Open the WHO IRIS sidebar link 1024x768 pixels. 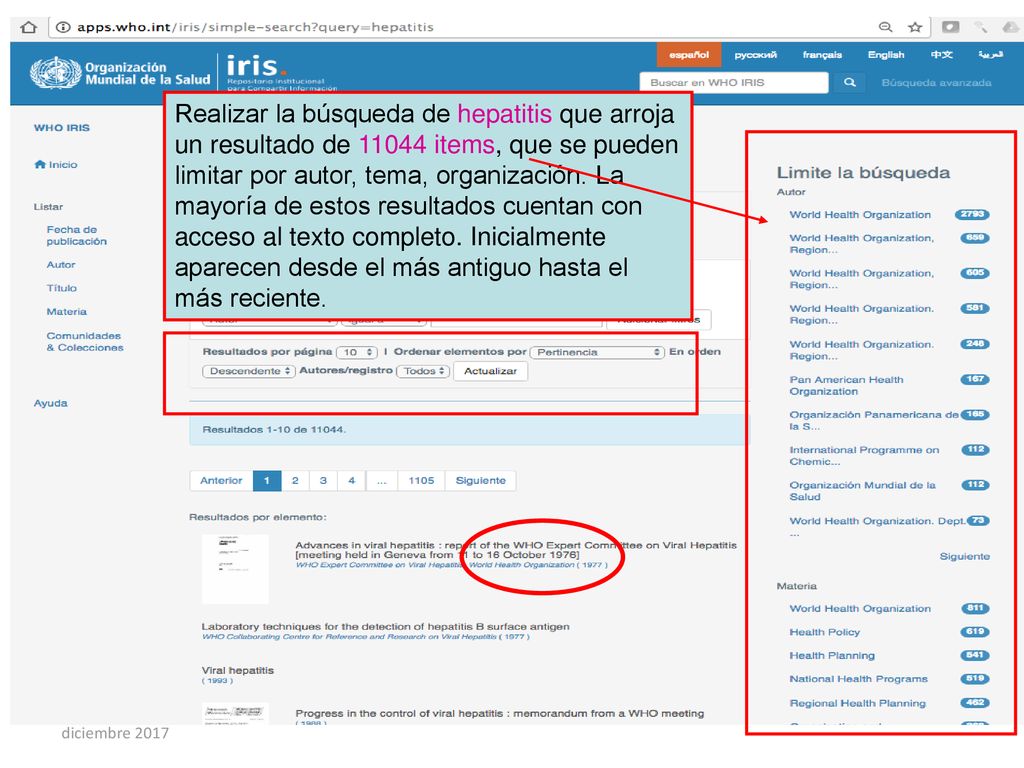[62, 128]
